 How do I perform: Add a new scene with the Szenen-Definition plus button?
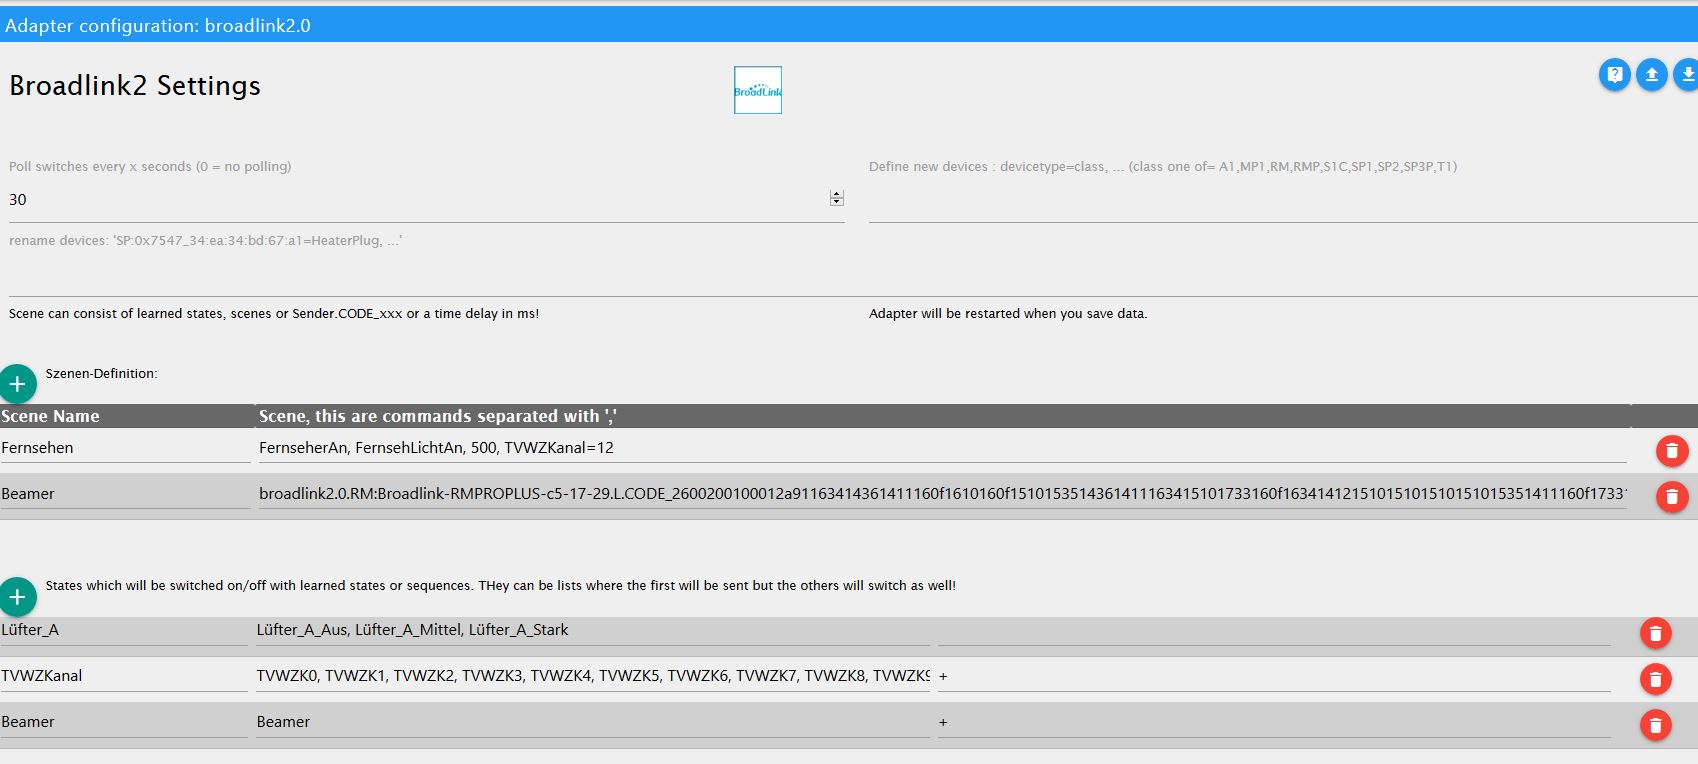pyautogui.click(x=17, y=384)
